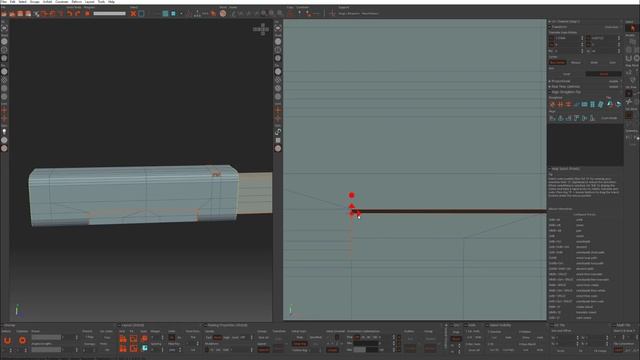Viewport: 640px width, 360px height.
Task: Click the first icon in Align row
Action: [553, 118]
